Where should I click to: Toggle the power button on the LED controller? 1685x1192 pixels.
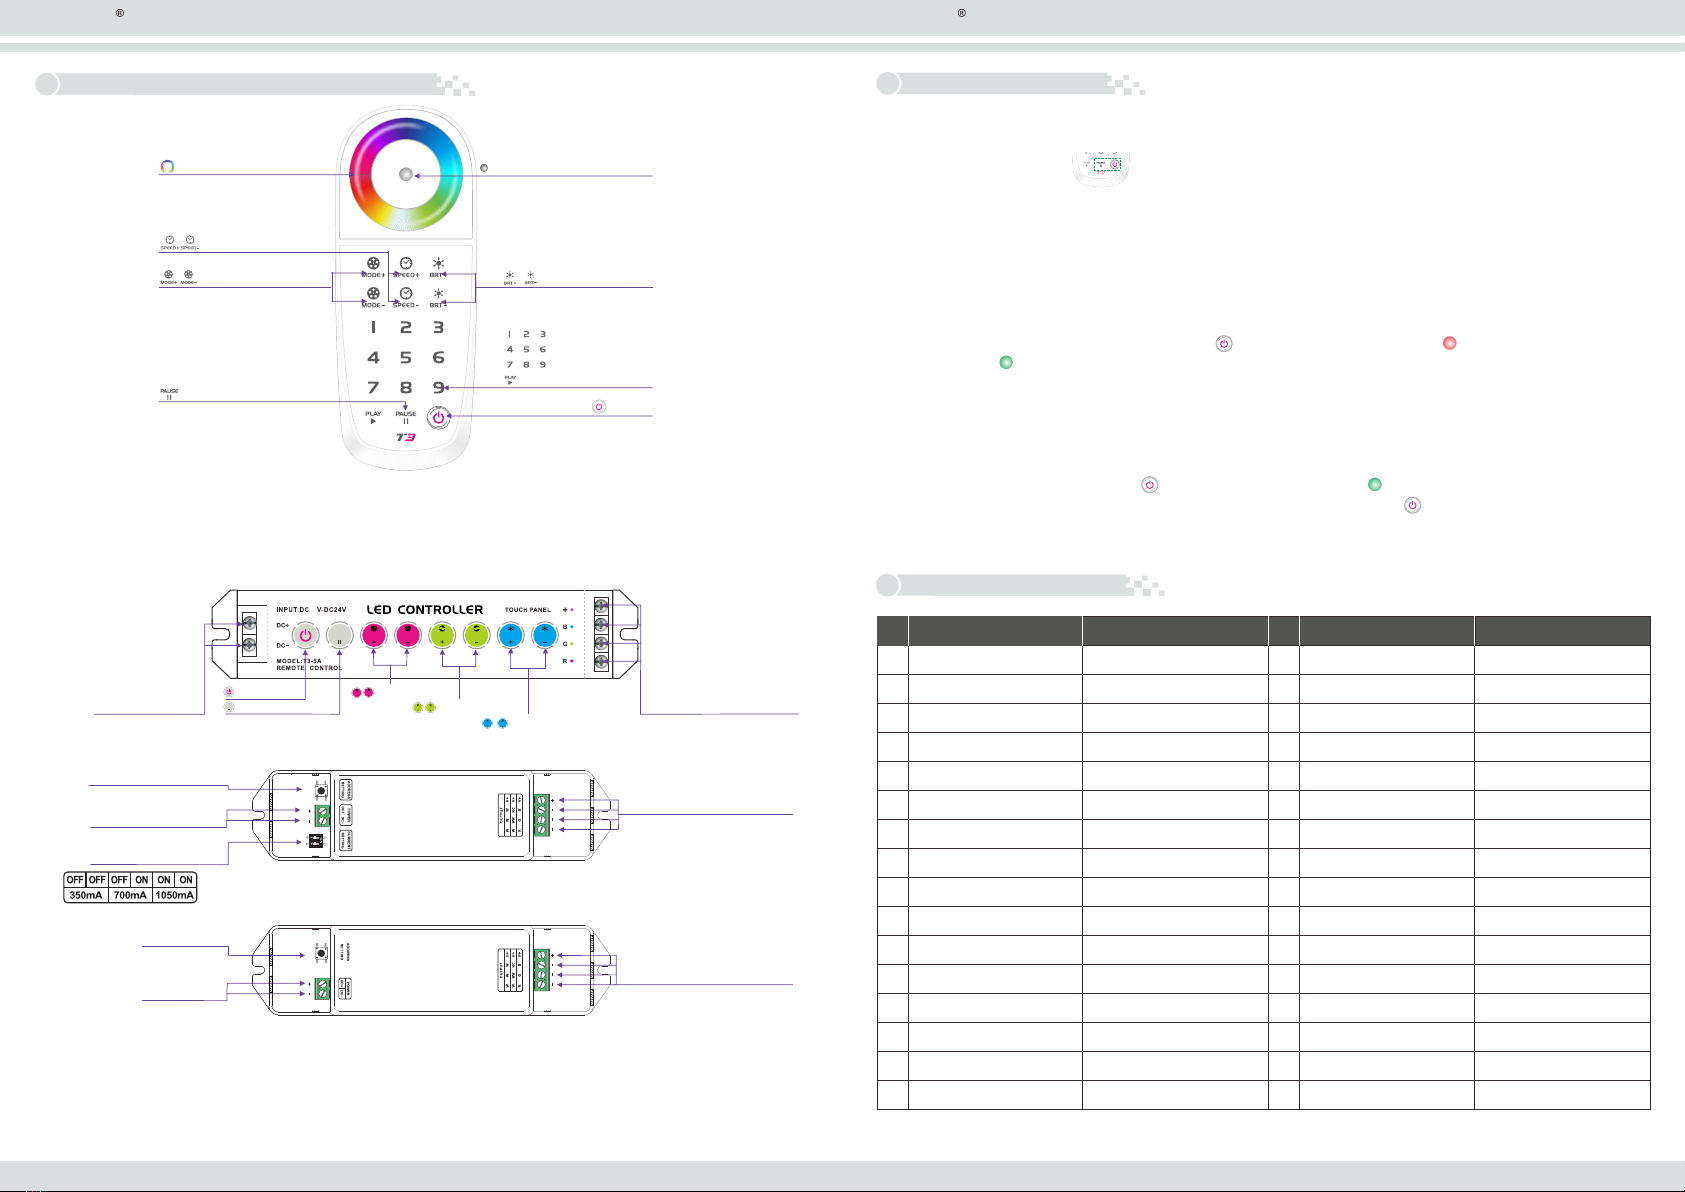tap(305, 634)
